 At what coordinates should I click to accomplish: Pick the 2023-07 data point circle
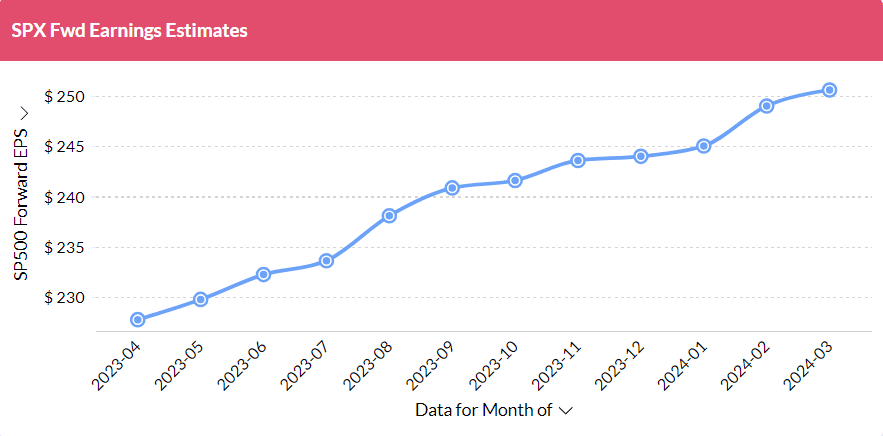coord(326,261)
